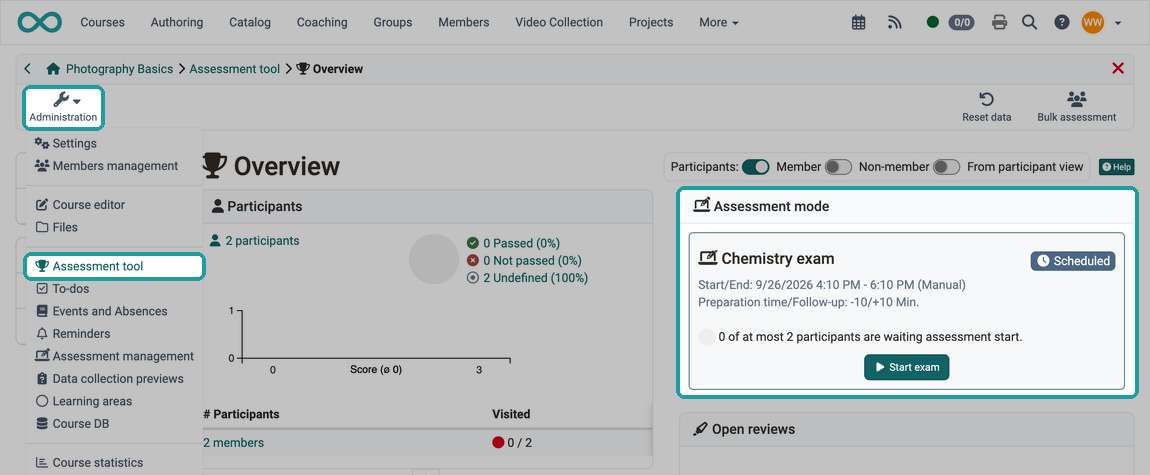Viewport: 1150px width, 475px height.
Task: Click the printer icon
Action: click(x=999, y=23)
